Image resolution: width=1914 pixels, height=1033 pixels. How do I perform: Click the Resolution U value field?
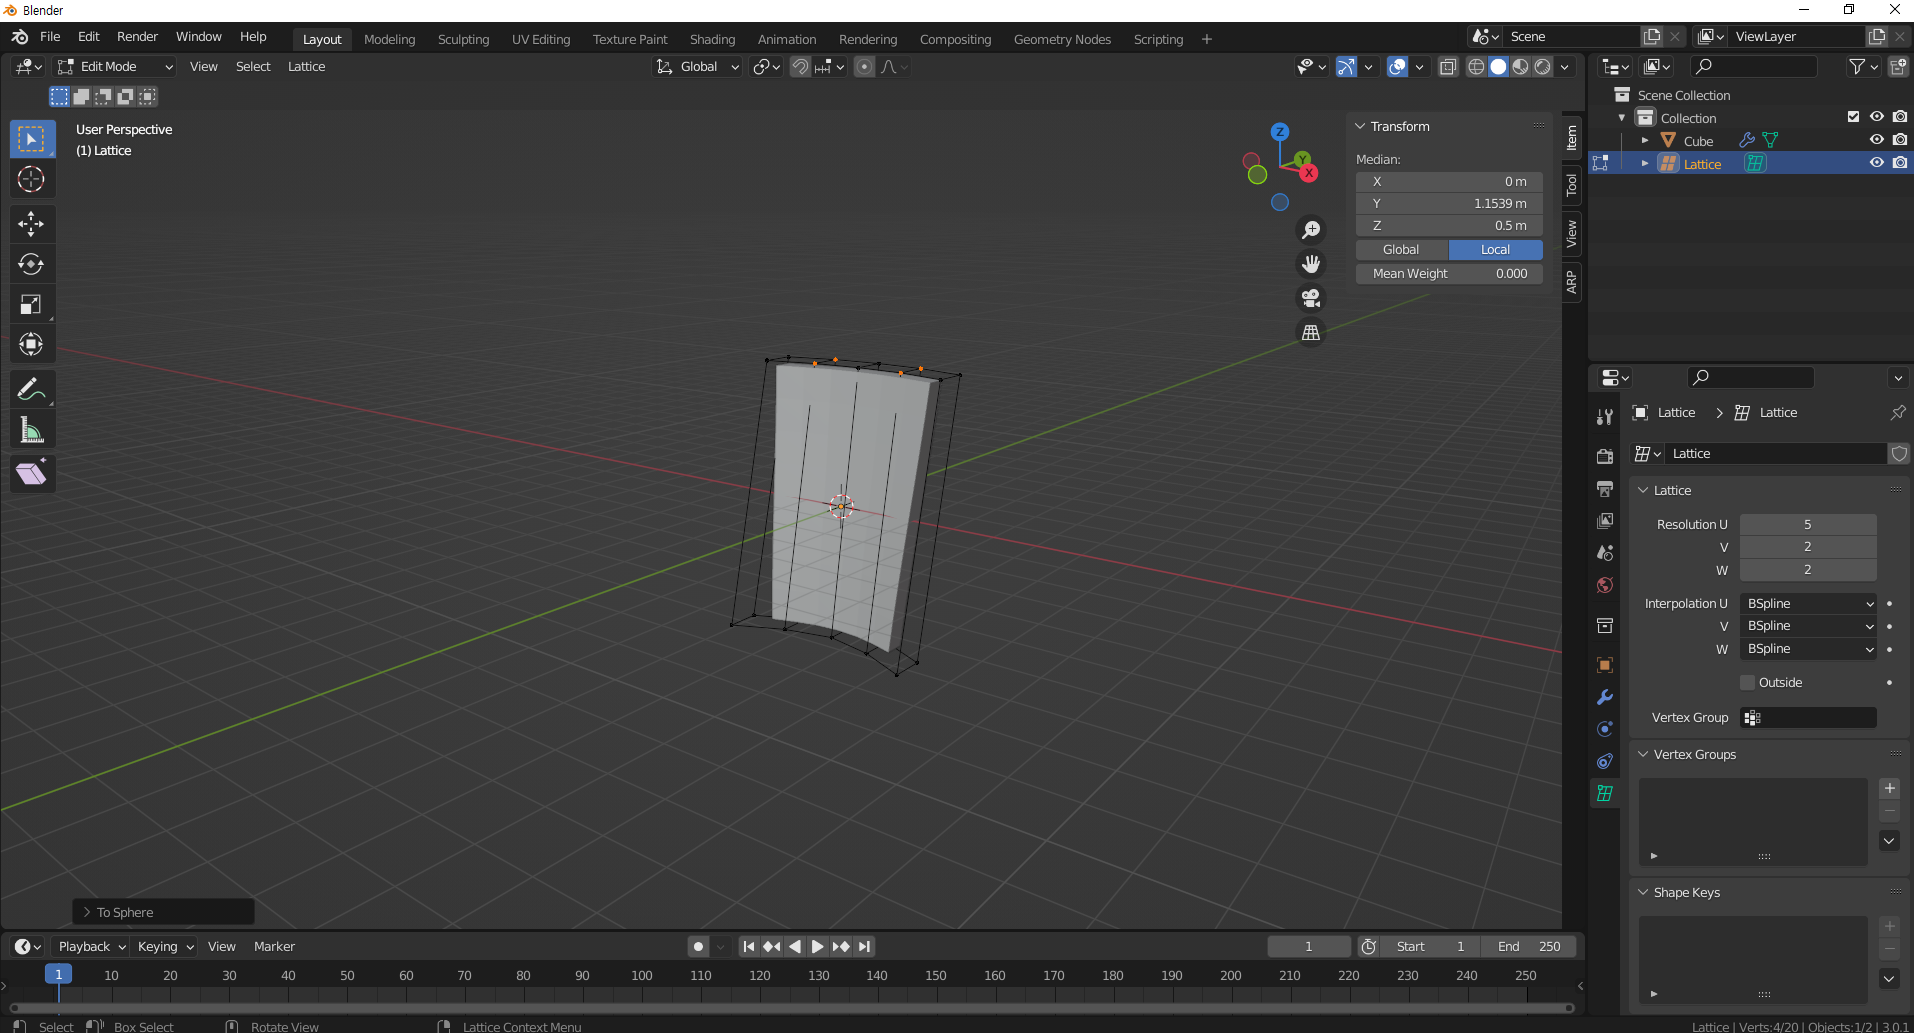(1808, 524)
